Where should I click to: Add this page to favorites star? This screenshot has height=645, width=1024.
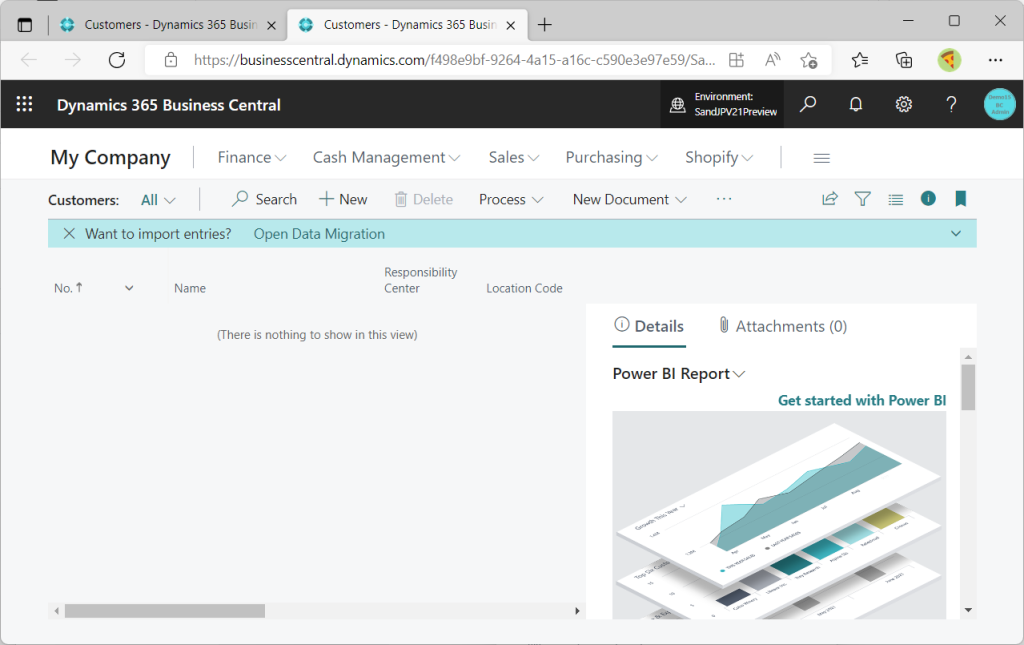pyautogui.click(x=808, y=60)
